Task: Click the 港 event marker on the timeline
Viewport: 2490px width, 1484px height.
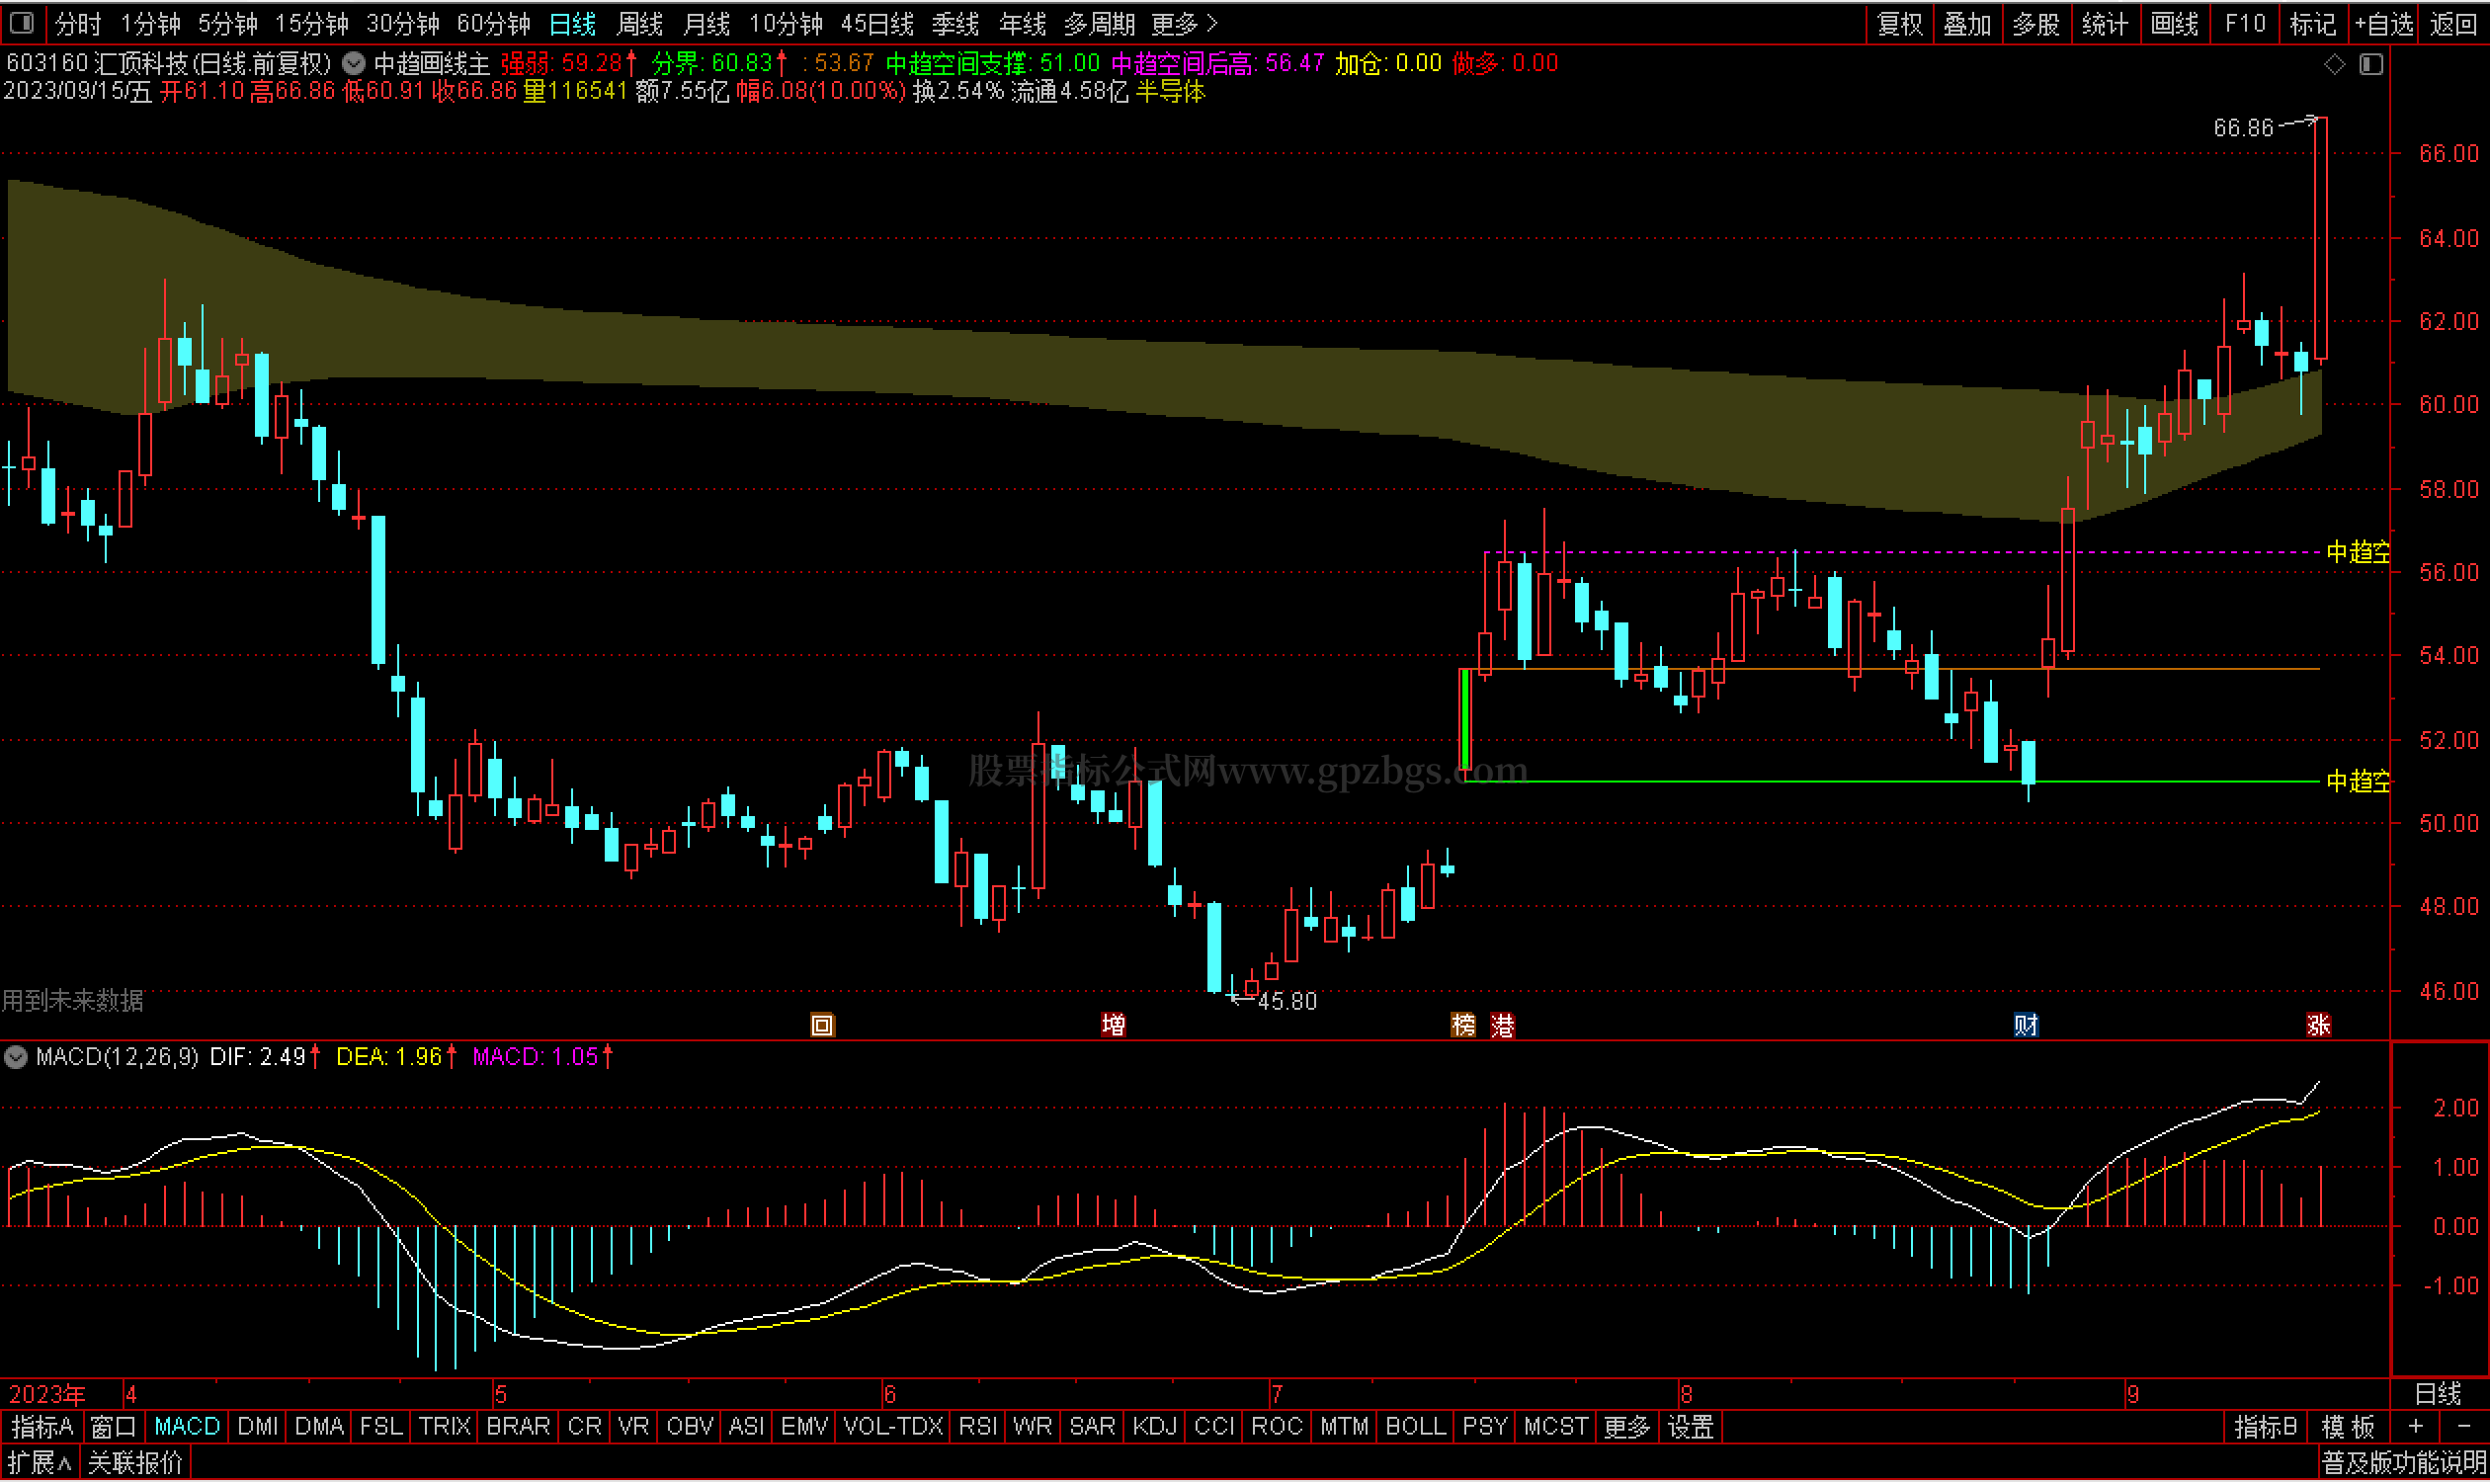Action: [1502, 1025]
